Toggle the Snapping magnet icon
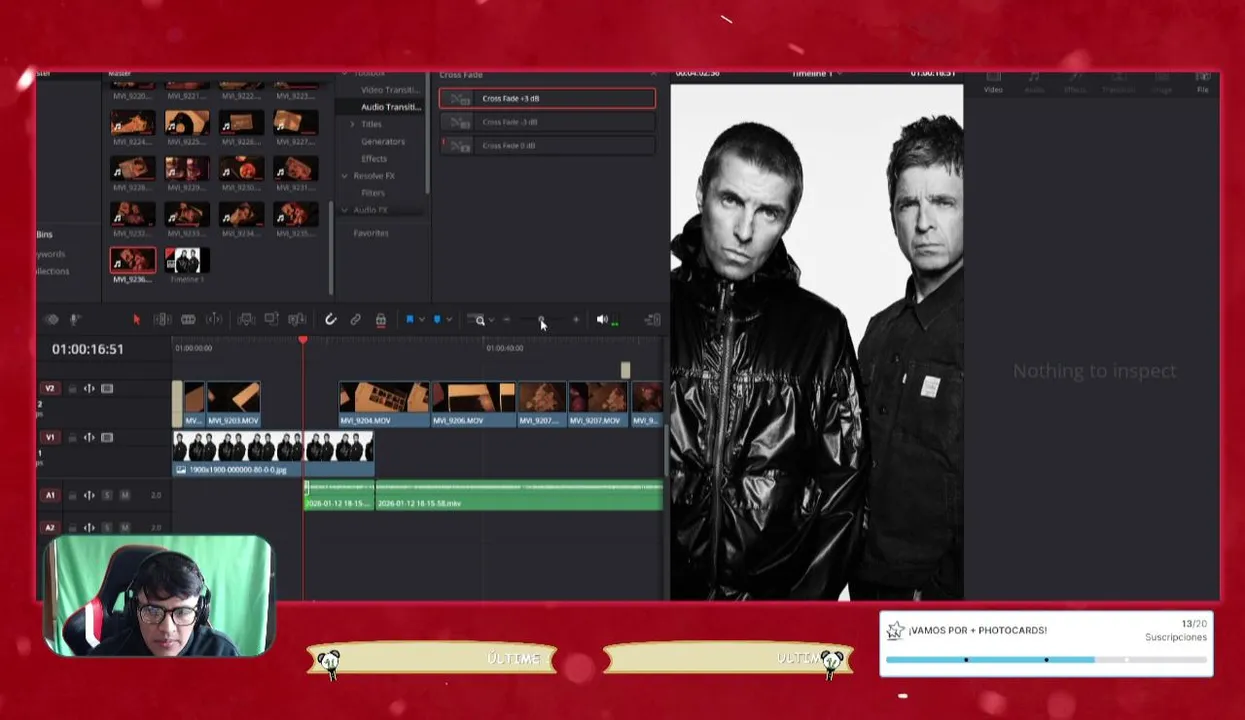This screenshot has width=1245, height=720. click(x=330, y=320)
